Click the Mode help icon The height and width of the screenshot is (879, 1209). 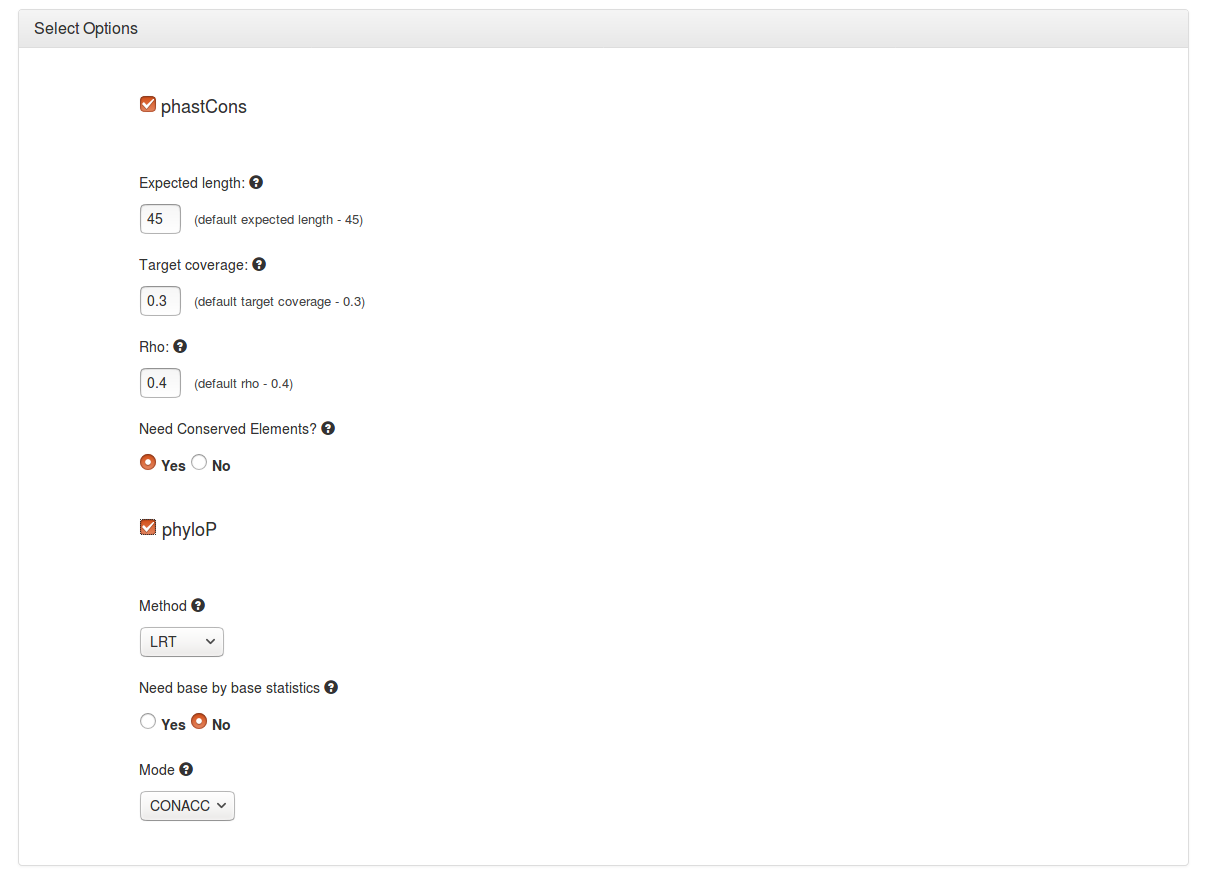186,769
